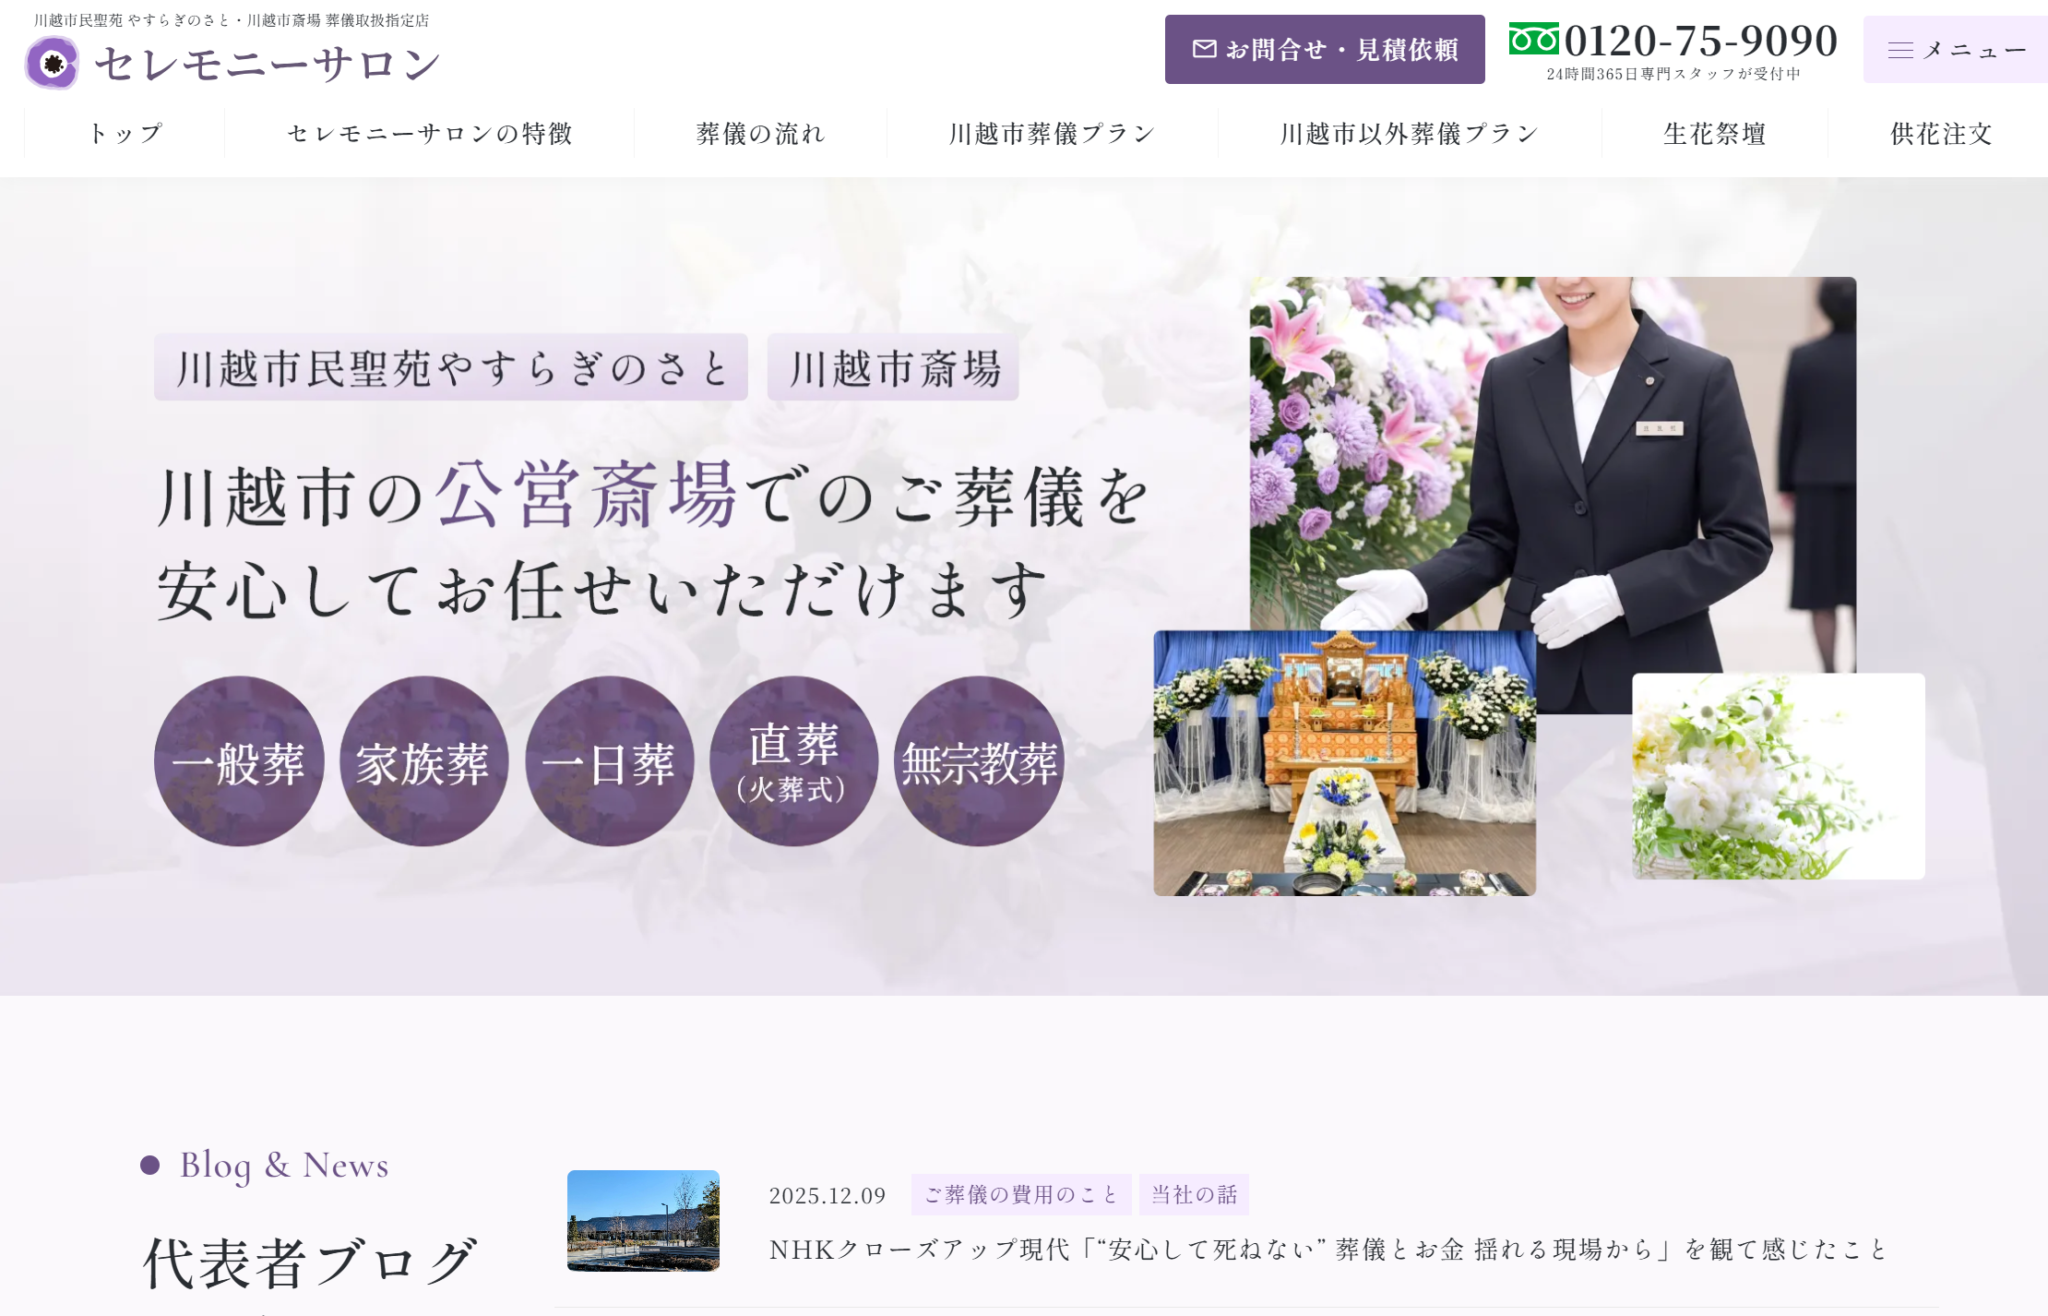2048x1316 pixels.
Task: Open the hamburger メニュー button
Action: pyautogui.click(x=1955, y=50)
